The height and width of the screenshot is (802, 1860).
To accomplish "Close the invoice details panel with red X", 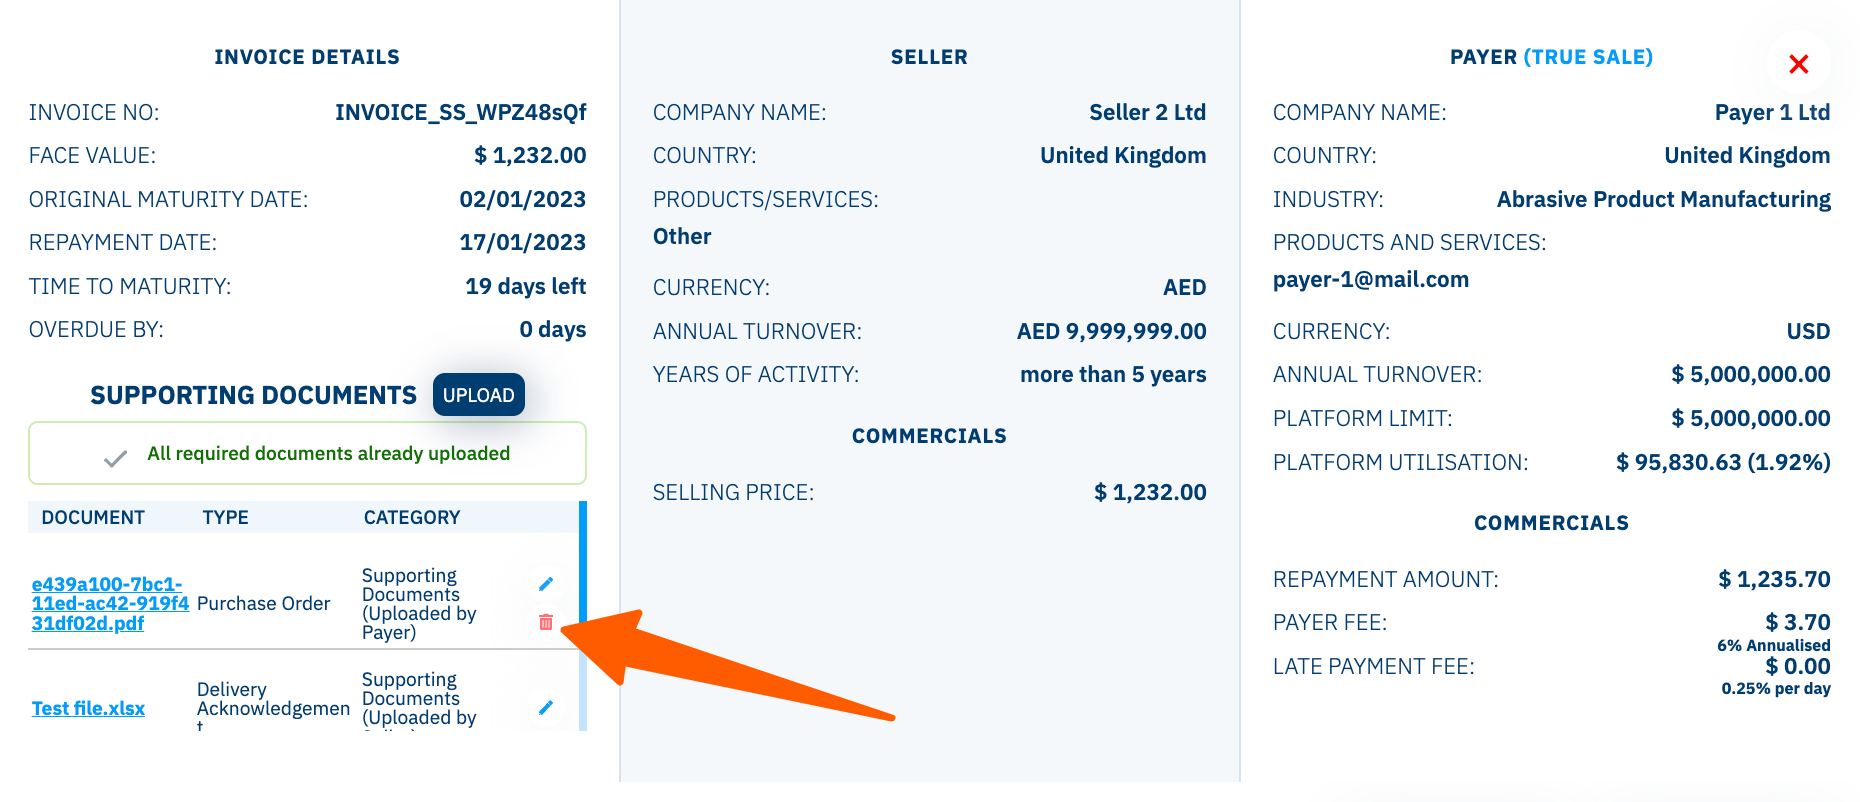I will click(x=1798, y=64).
